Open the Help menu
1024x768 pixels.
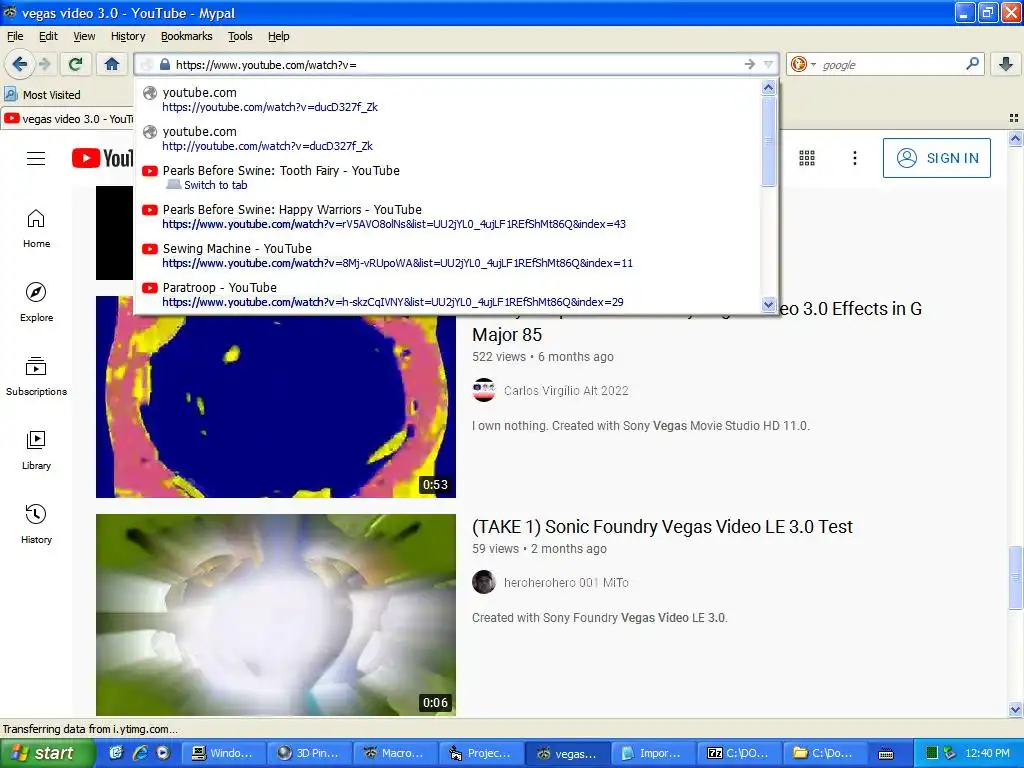pos(279,36)
